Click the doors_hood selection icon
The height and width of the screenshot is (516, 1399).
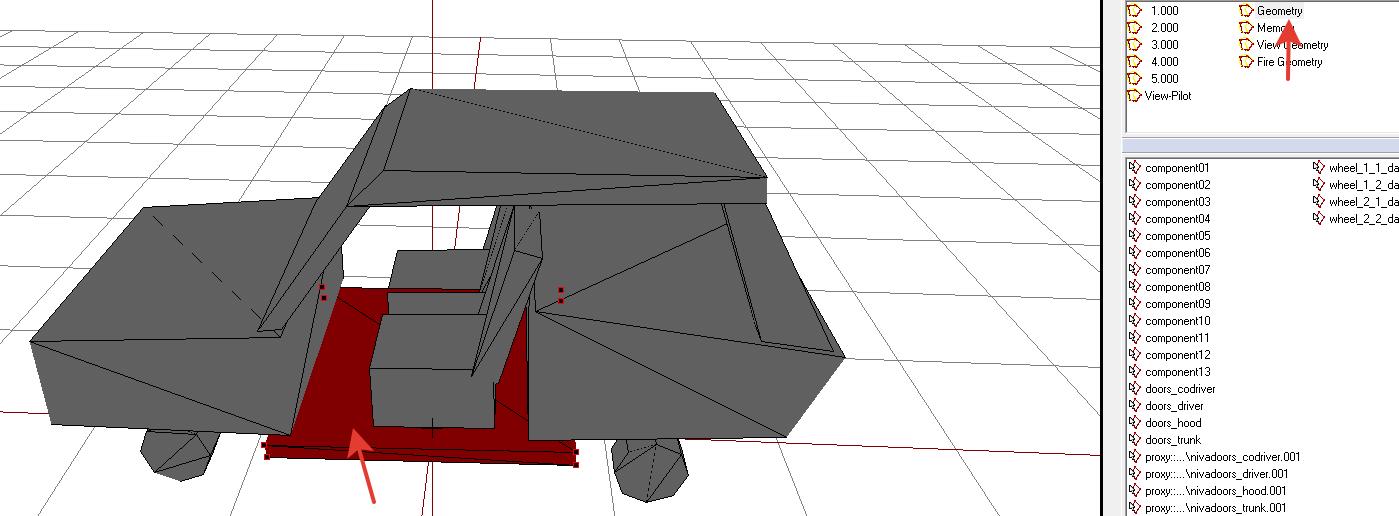click(x=1134, y=423)
